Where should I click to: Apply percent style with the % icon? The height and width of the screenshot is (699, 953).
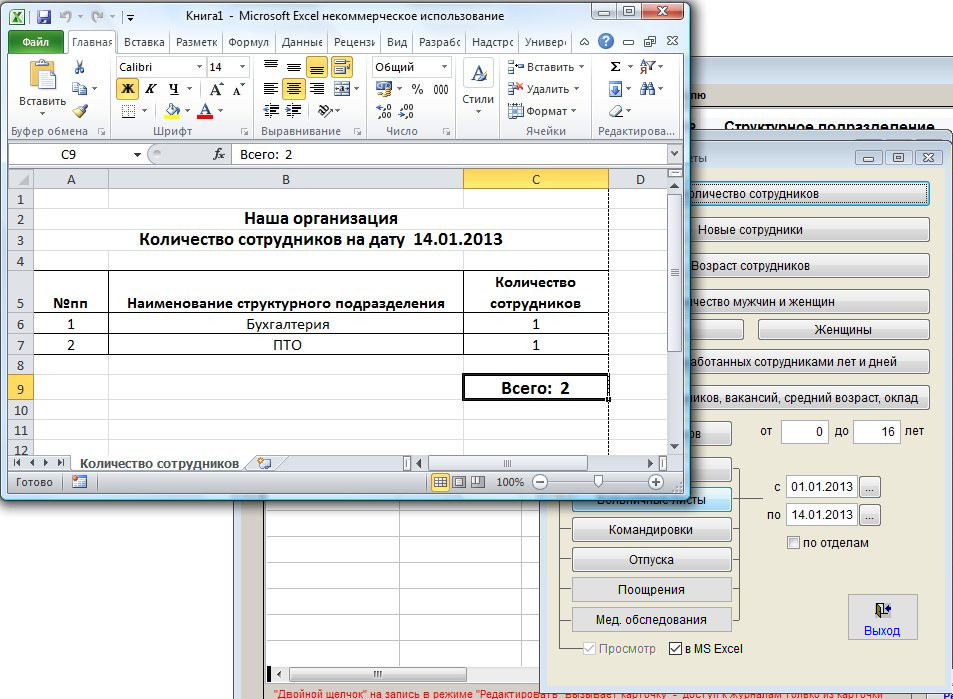pyautogui.click(x=417, y=89)
